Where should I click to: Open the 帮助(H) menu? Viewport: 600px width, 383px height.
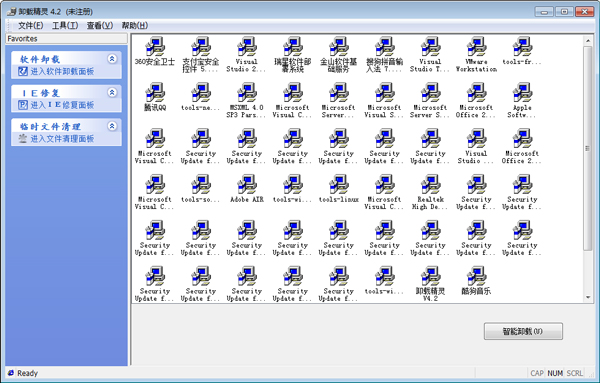pos(135,26)
